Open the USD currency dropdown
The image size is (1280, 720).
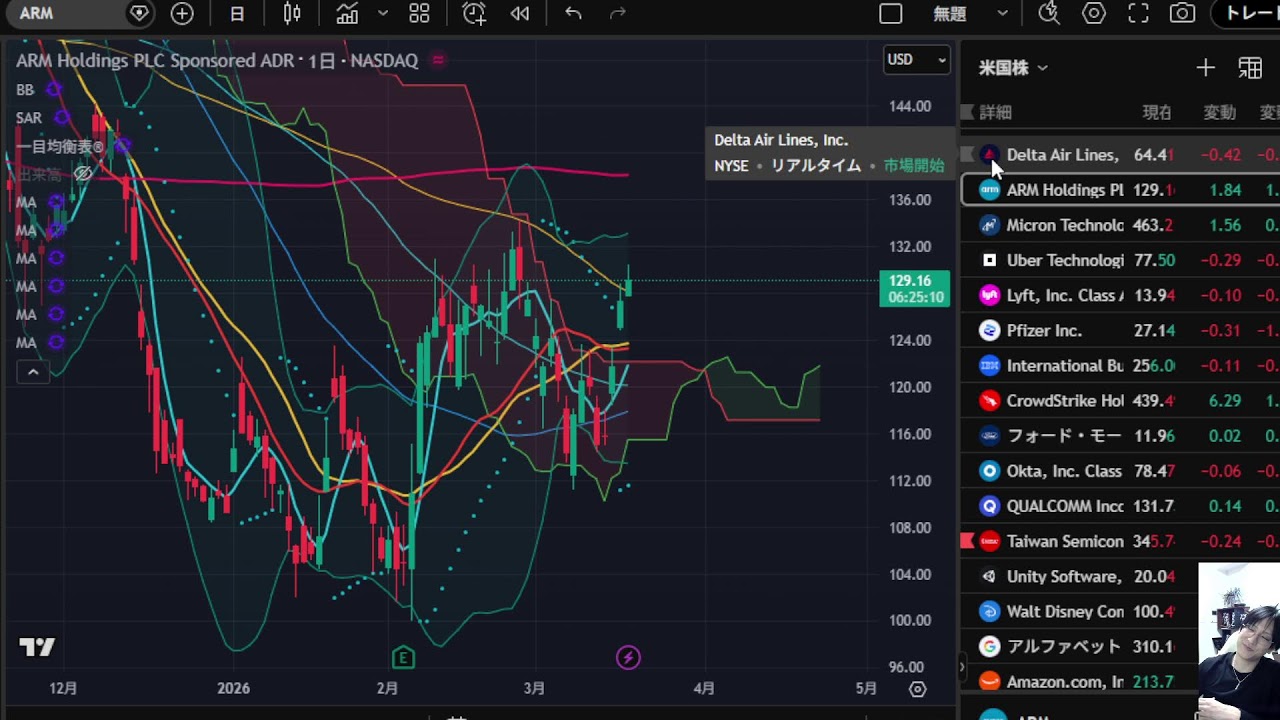(917, 60)
